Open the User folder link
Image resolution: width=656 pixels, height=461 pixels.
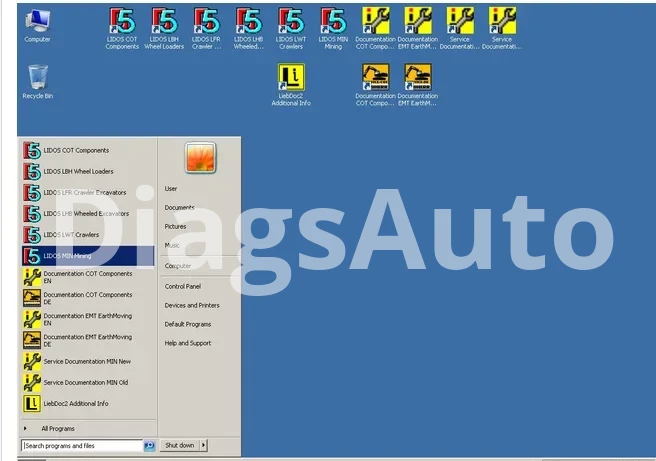171,189
